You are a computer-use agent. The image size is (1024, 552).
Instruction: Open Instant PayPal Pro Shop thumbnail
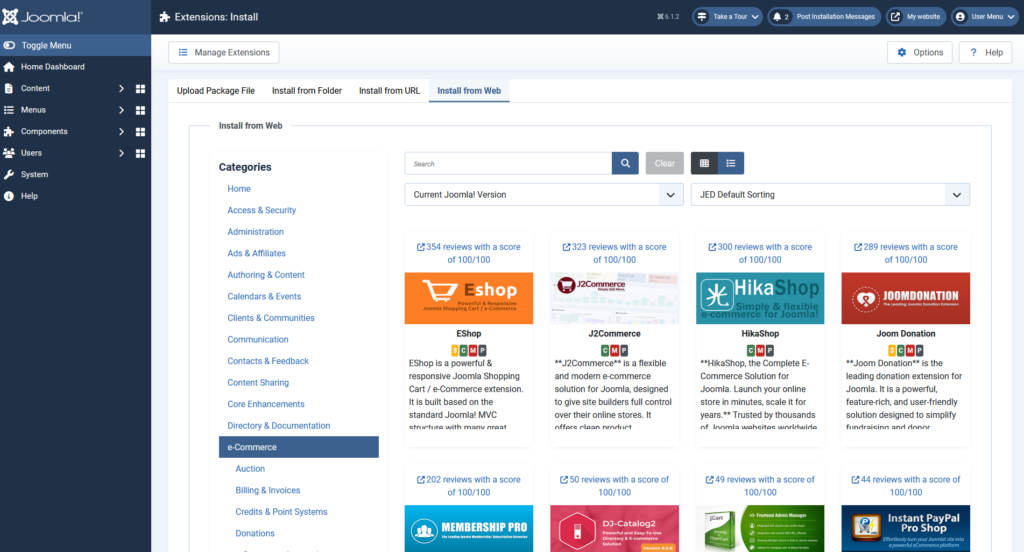[x=906, y=528]
